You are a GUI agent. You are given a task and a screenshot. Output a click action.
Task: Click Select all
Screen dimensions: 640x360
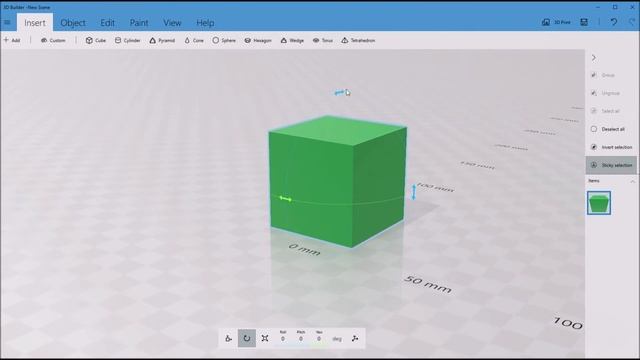606,111
